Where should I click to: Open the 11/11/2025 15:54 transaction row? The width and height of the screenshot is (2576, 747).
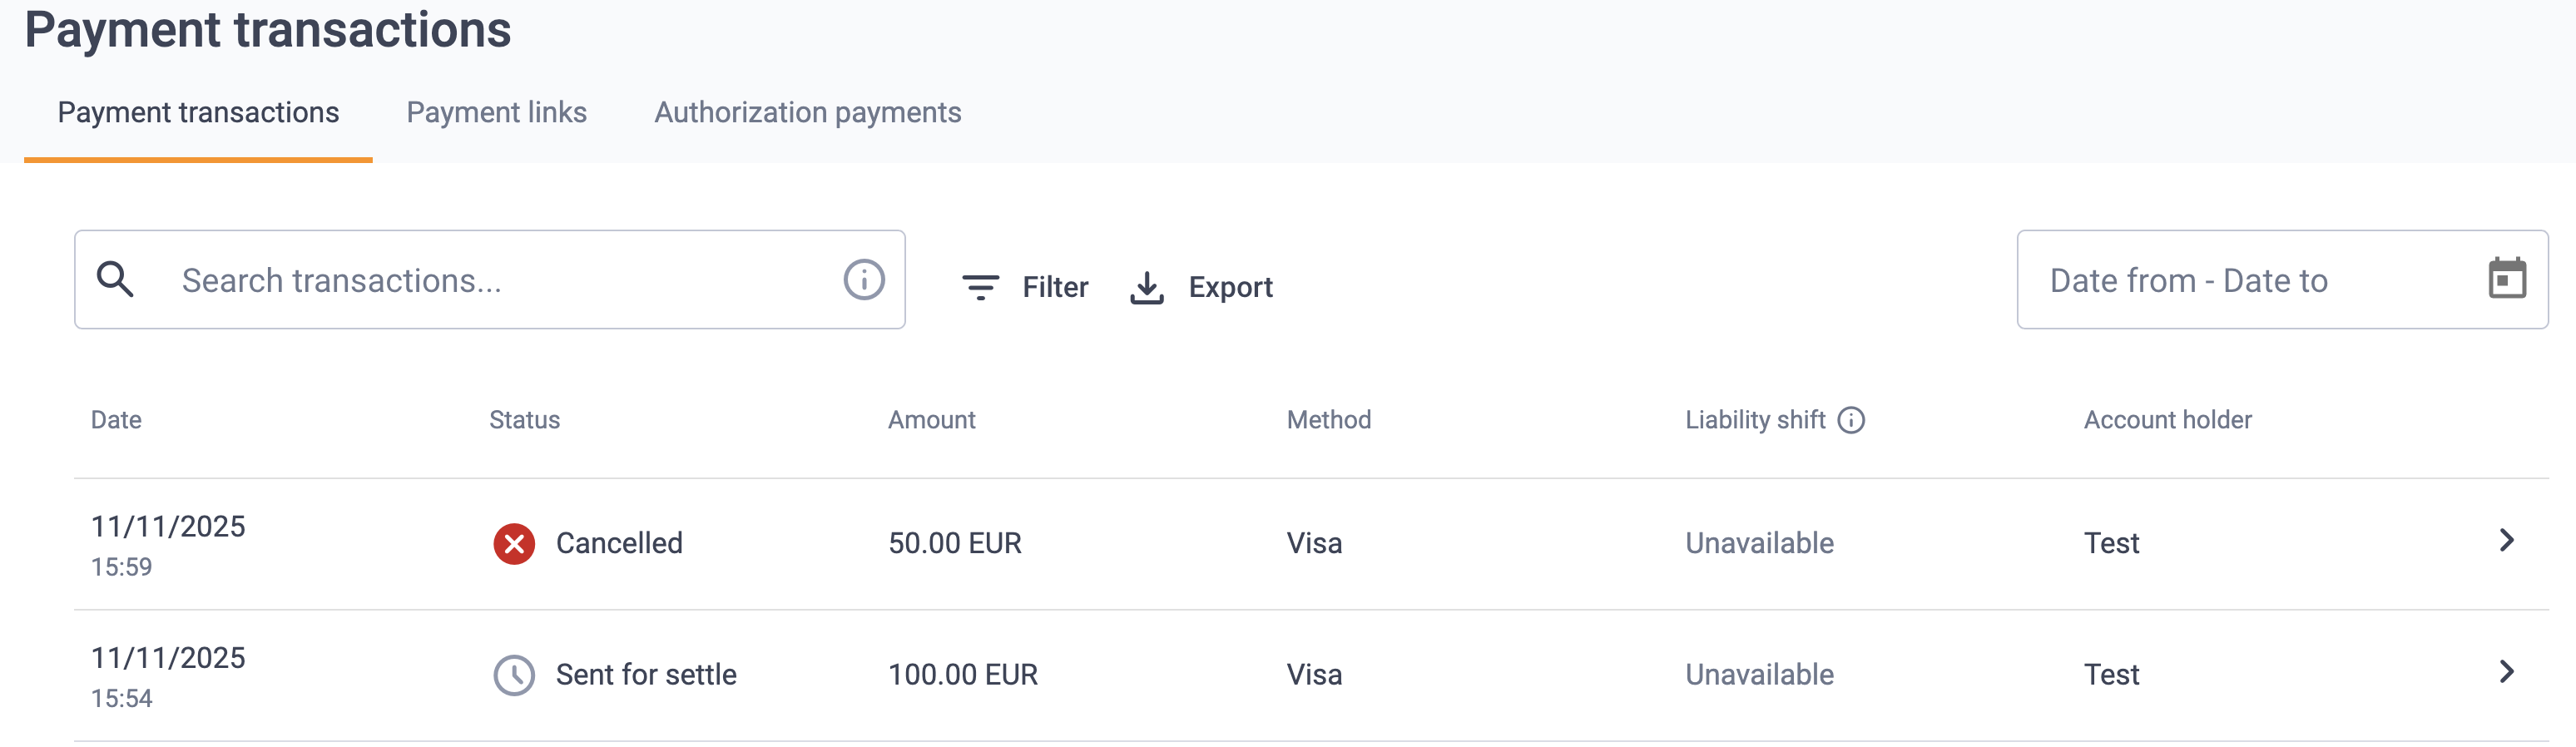pos(1311,676)
